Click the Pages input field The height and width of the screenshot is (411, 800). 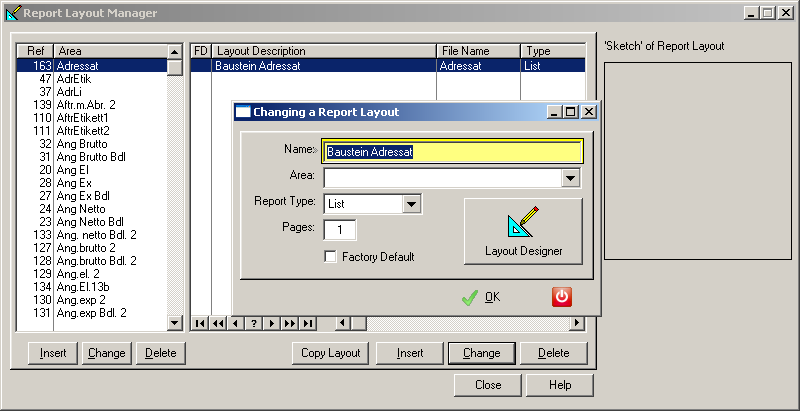tap(340, 230)
